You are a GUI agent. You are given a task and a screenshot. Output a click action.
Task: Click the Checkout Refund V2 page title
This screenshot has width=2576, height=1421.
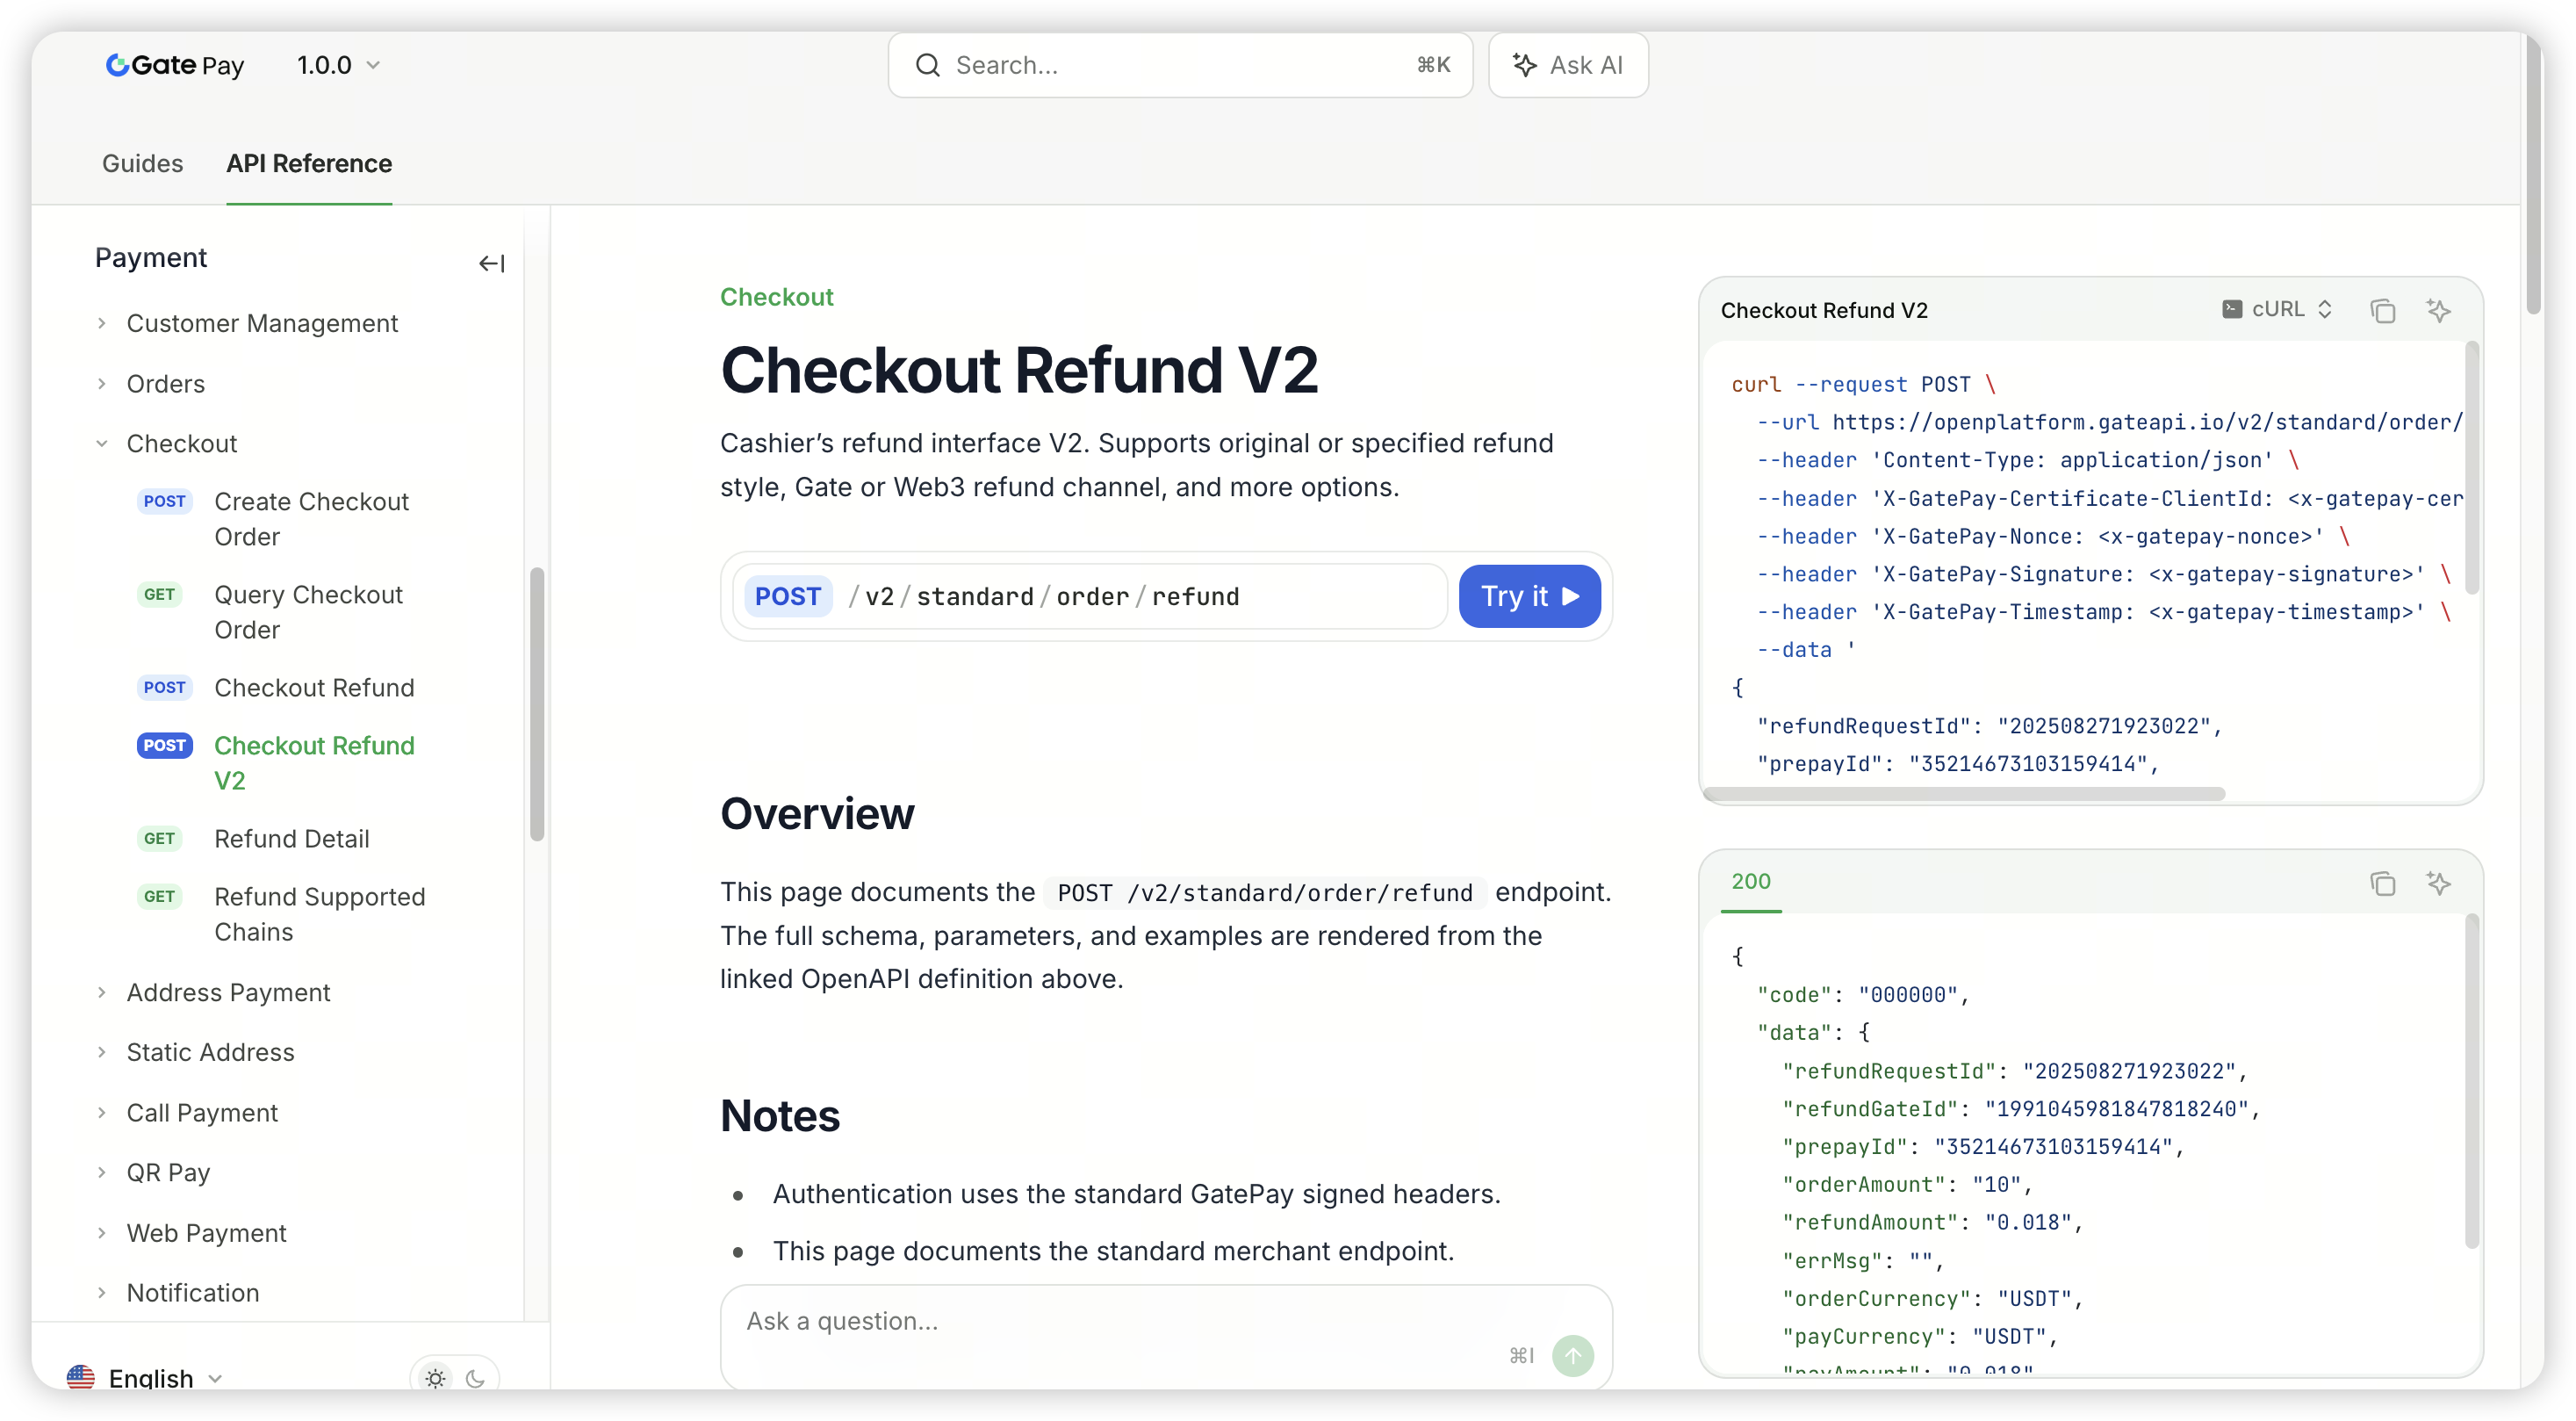pos(1019,370)
